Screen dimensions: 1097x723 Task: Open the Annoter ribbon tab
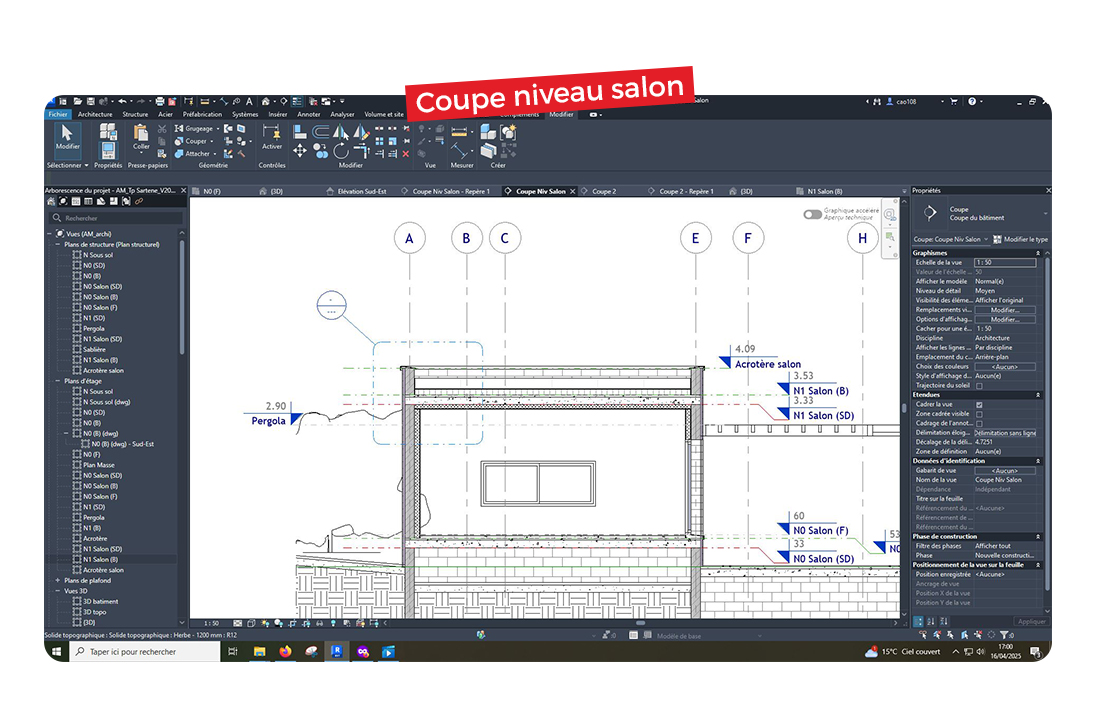[x=309, y=114]
